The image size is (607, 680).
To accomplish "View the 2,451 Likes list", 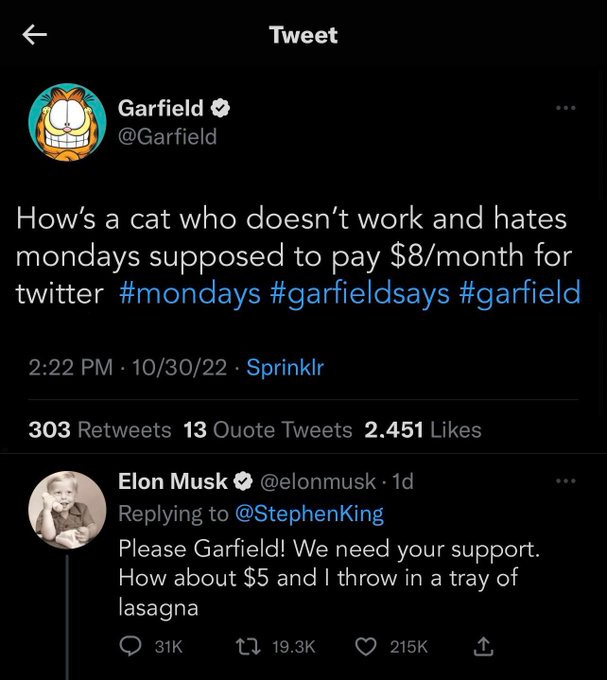I will click(422, 430).
